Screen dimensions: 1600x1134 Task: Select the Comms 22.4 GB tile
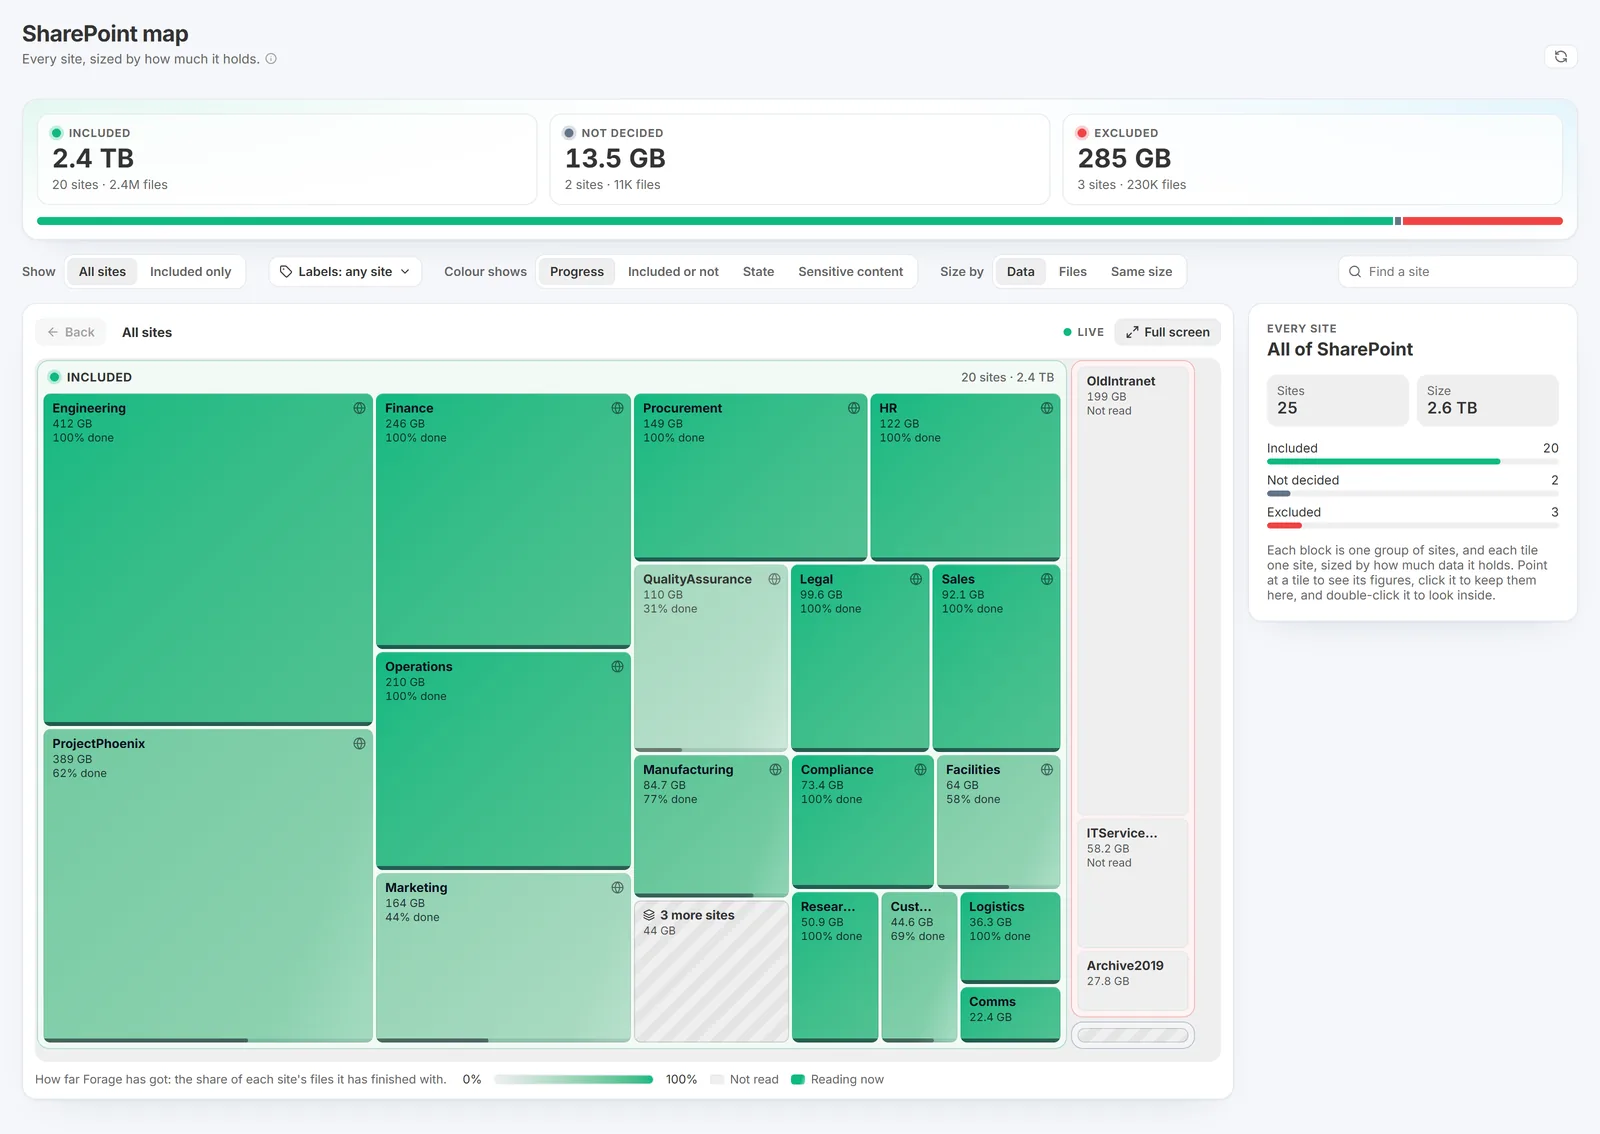pyautogui.click(x=1010, y=1014)
